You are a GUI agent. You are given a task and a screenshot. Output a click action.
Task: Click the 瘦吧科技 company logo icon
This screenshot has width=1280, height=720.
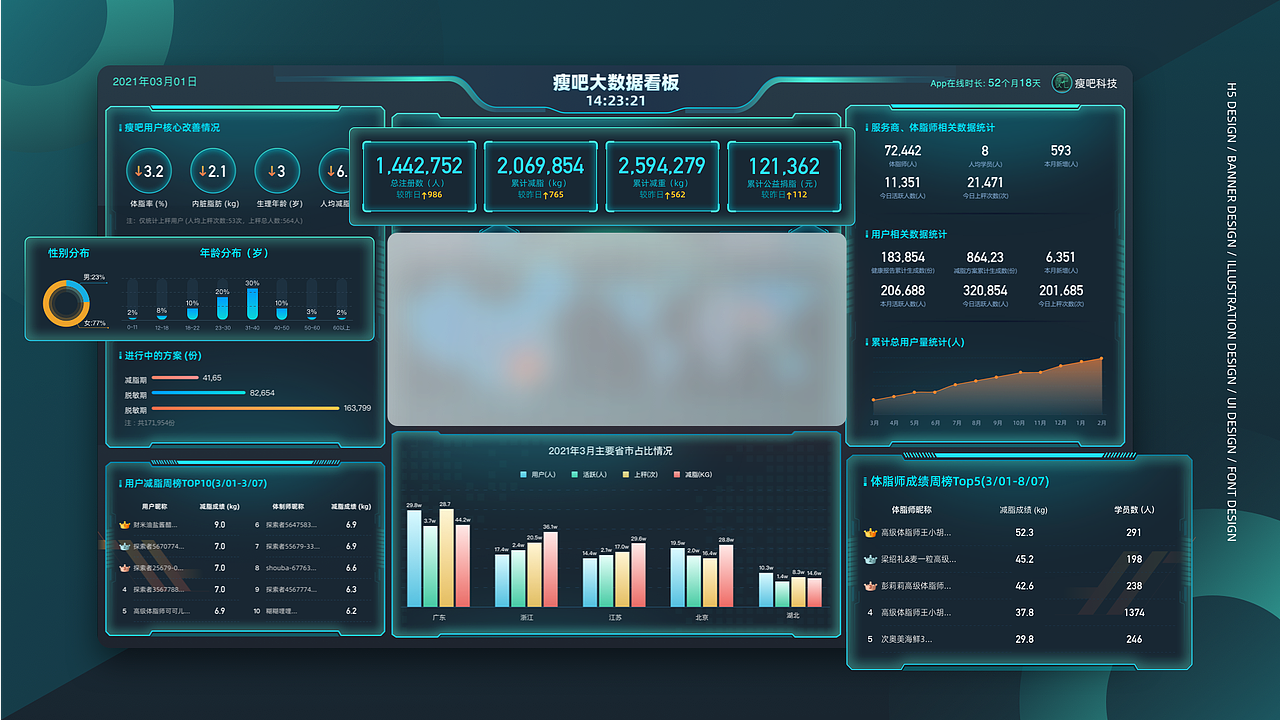[1062, 84]
